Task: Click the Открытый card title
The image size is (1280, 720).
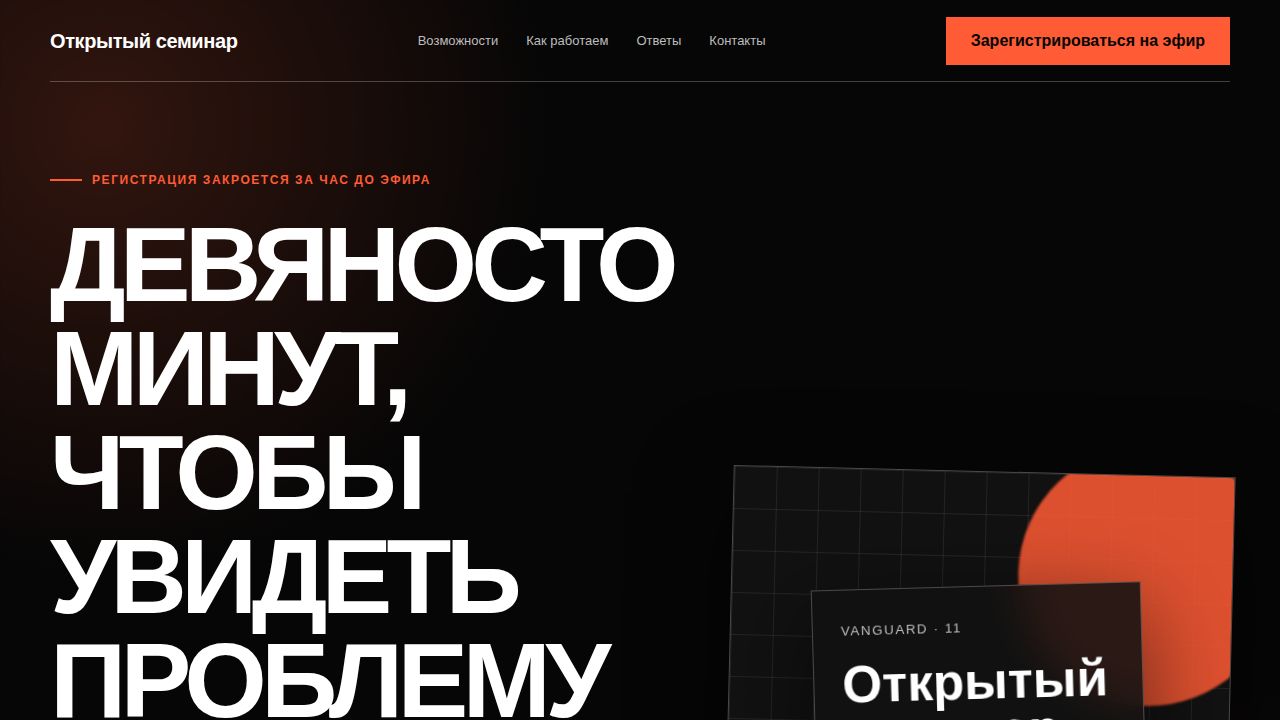Action: pyautogui.click(x=975, y=682)
